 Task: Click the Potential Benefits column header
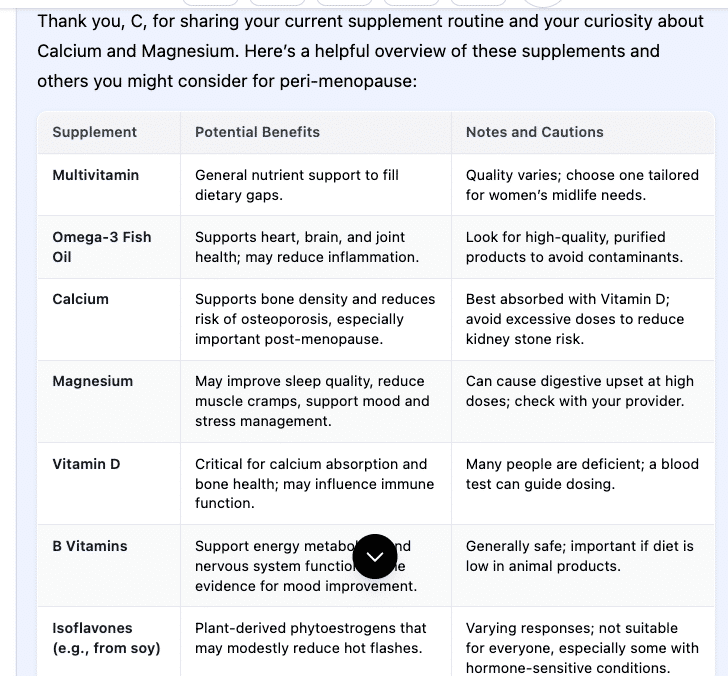(257, 132)
